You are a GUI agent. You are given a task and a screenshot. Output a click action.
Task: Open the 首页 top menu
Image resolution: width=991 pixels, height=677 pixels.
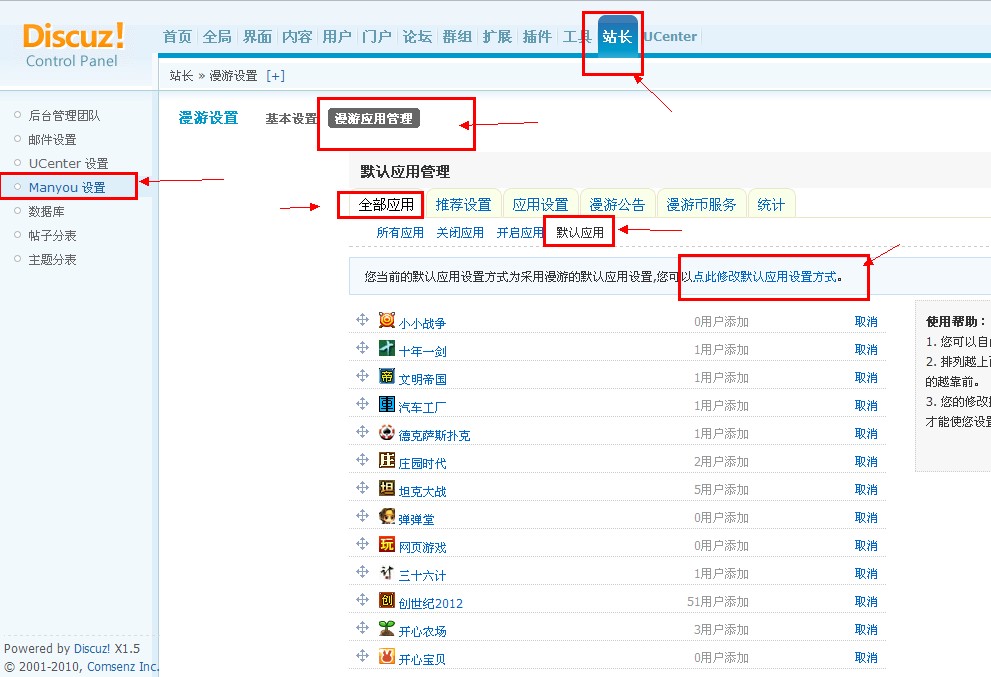click(x=177, y=37)
